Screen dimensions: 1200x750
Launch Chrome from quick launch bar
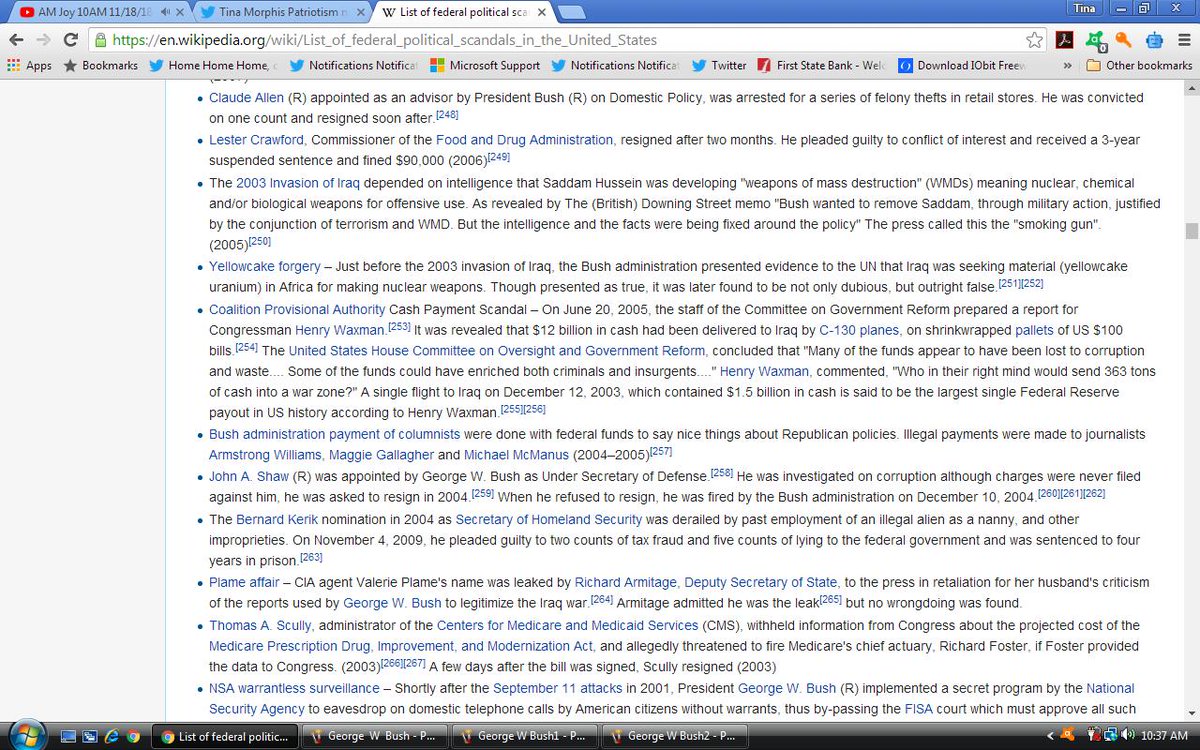point(132,737)
